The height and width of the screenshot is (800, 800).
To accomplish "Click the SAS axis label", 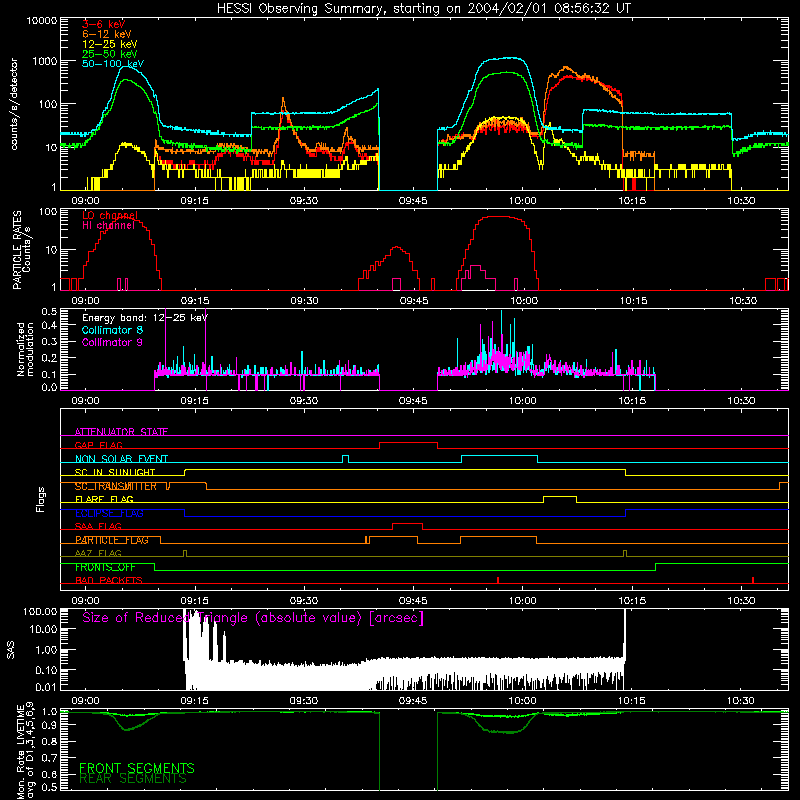I will click(11, 650).
